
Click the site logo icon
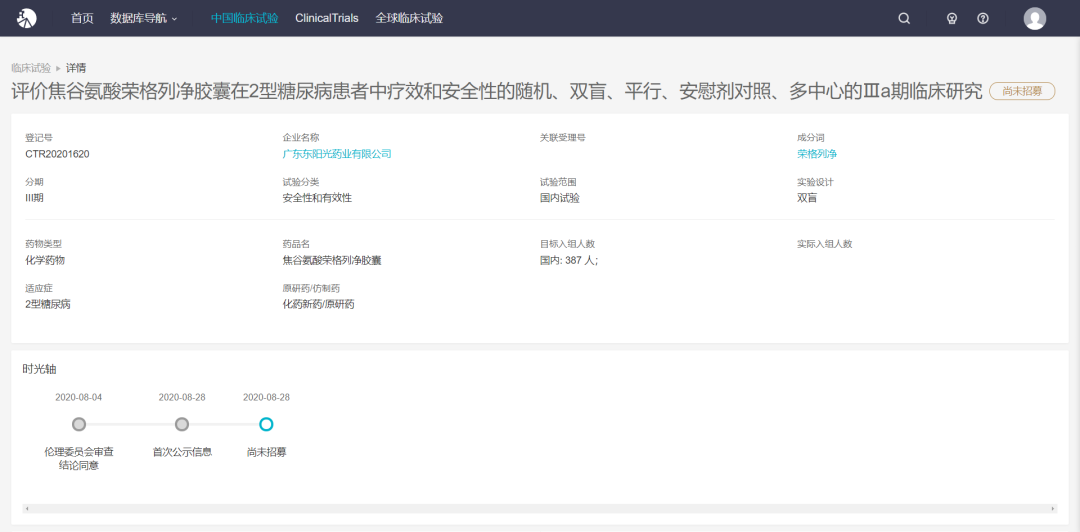[26, 19]
